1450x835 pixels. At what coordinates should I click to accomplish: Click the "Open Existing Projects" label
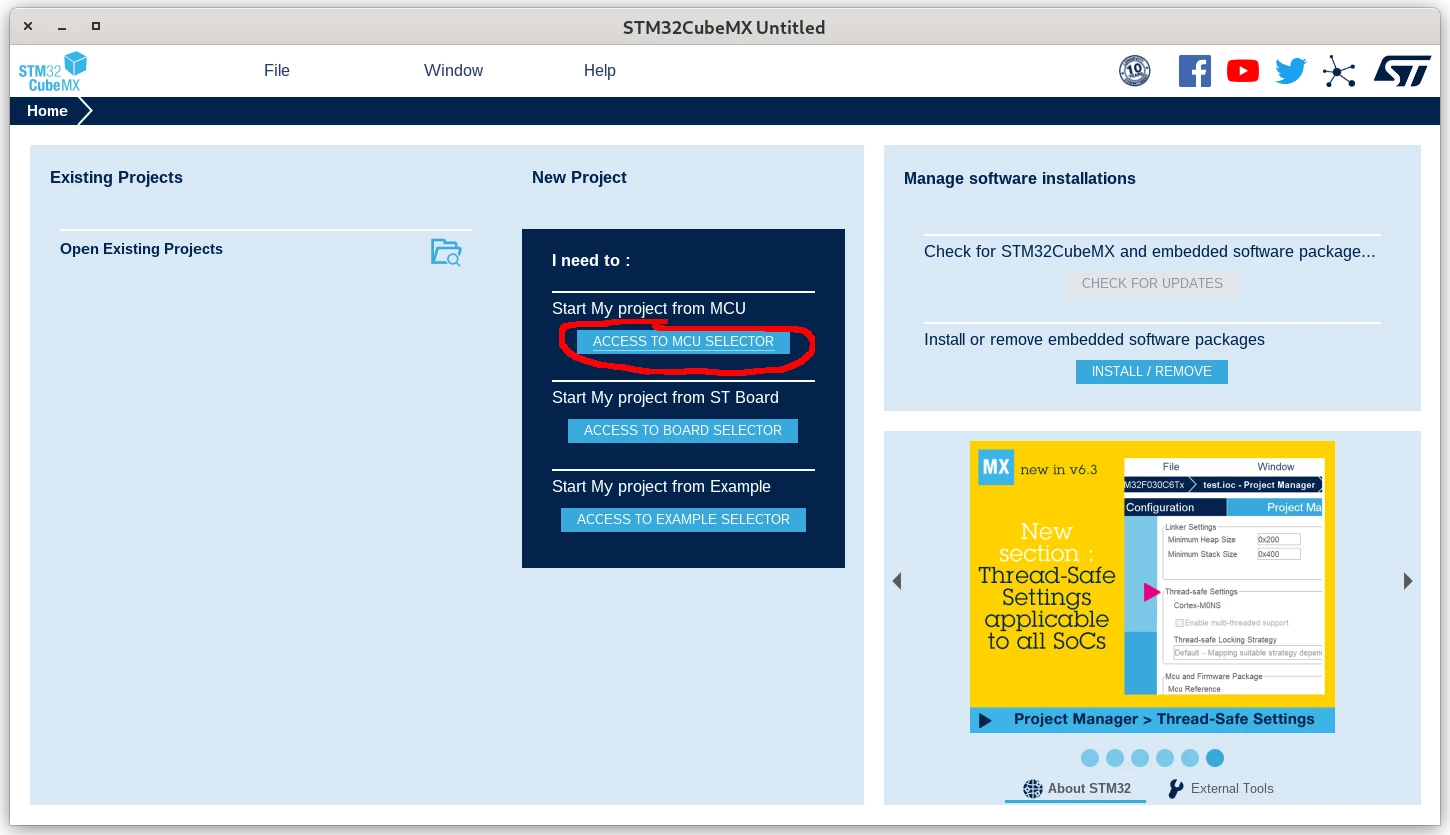141,249
